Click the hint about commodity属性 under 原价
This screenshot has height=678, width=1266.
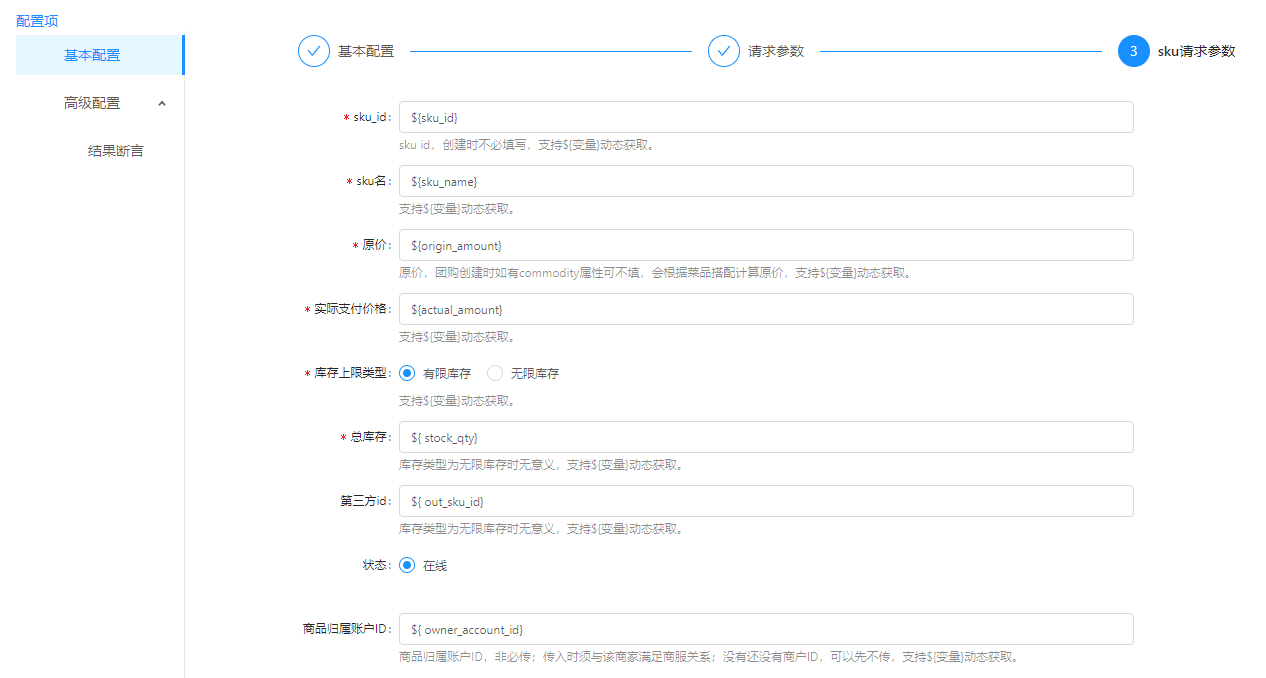pyautogui.click(x=655, y=273)
